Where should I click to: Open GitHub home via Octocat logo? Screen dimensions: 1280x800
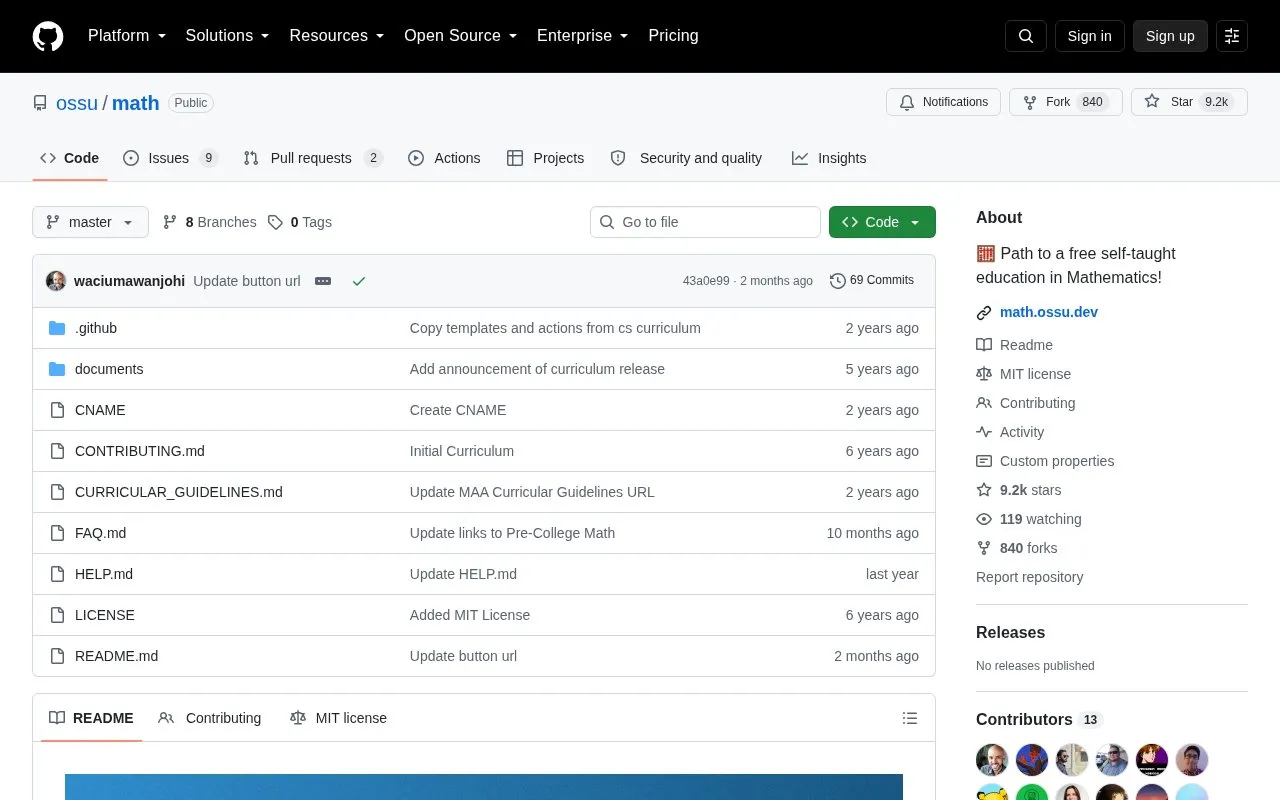click(48, 36)
